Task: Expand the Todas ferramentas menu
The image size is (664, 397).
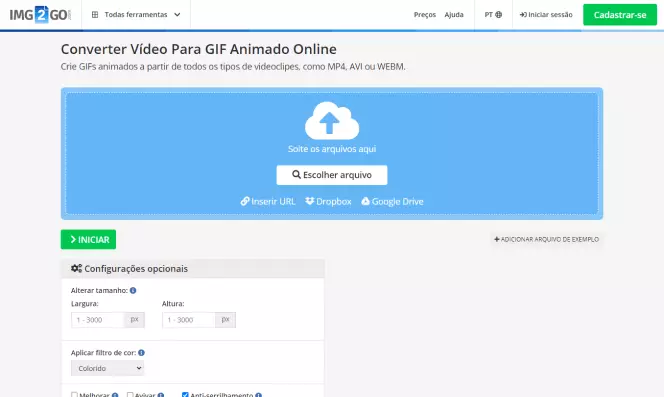Action: pyautogui.click(x=136, y=14)
